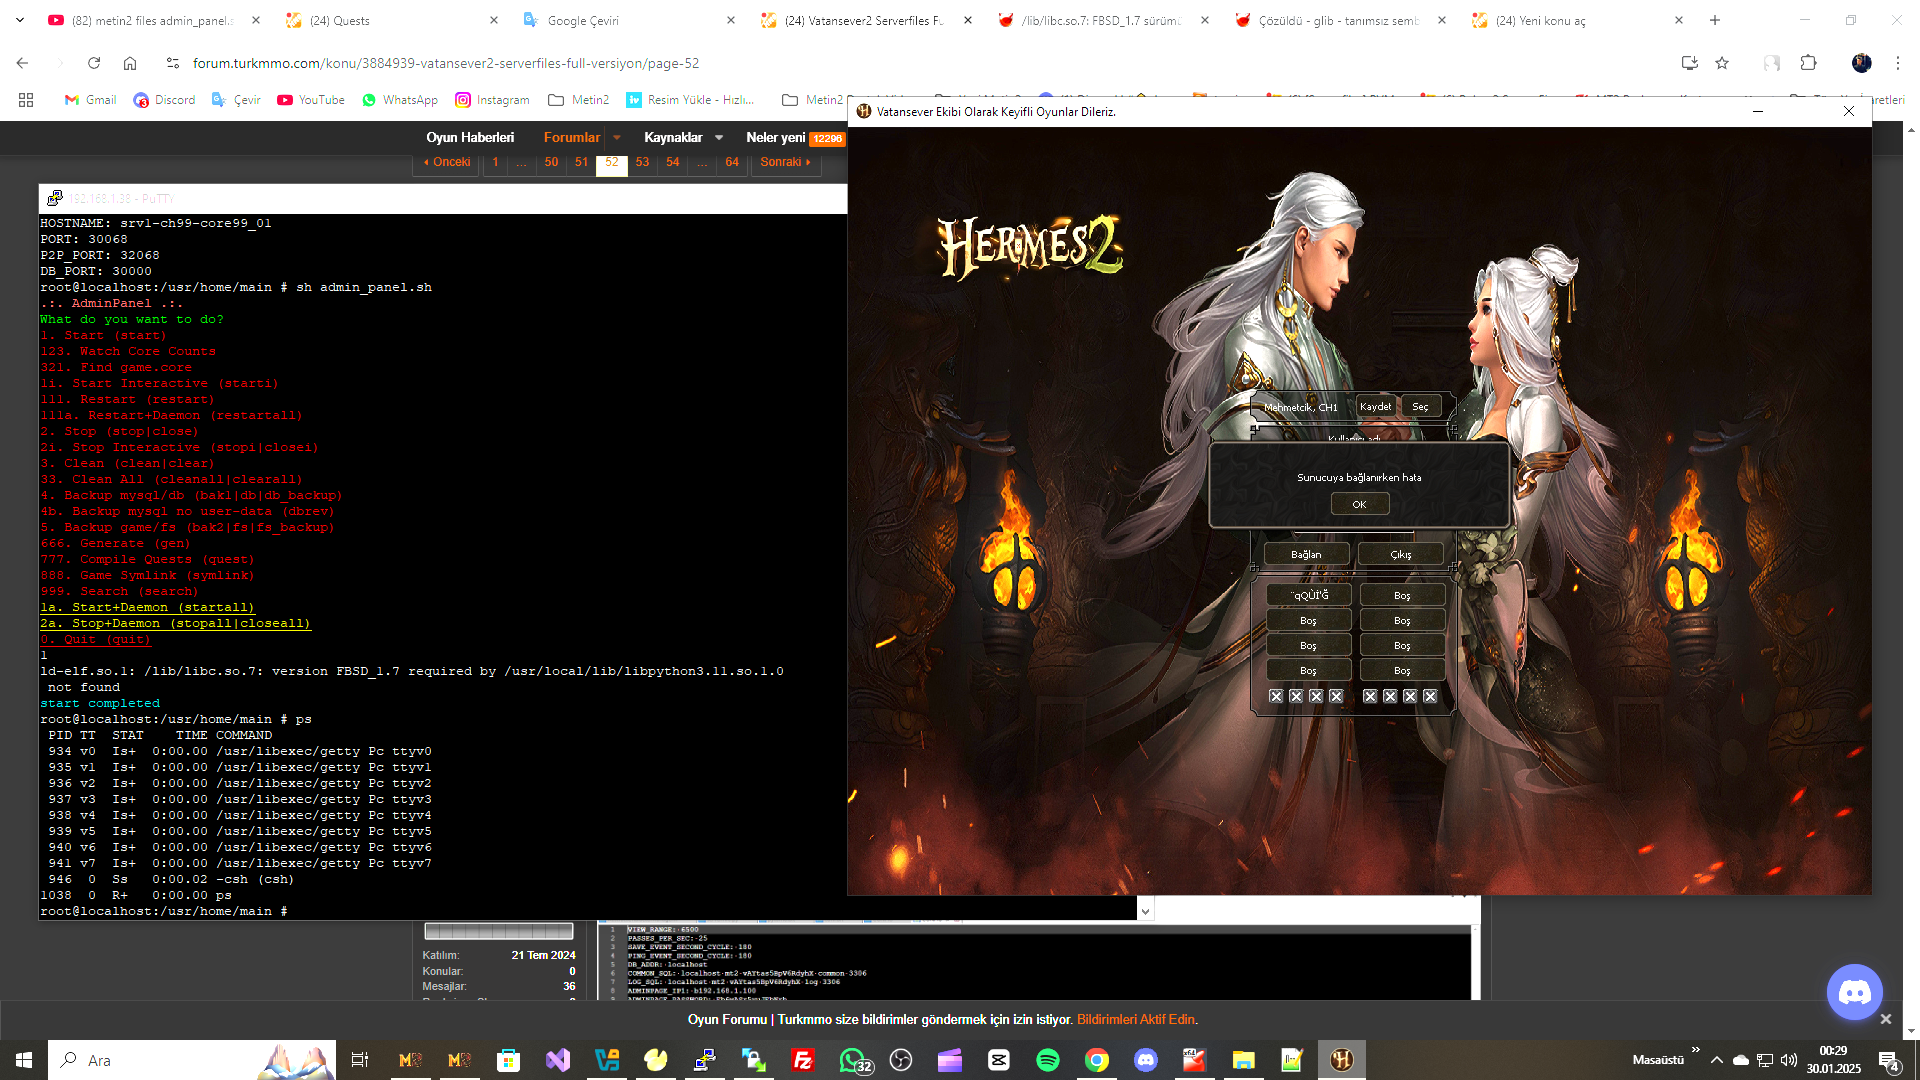This screenshot has width=1920, height=1080.
Task: Close the Google Çeviri tab
Action: (x=731, y=20)
